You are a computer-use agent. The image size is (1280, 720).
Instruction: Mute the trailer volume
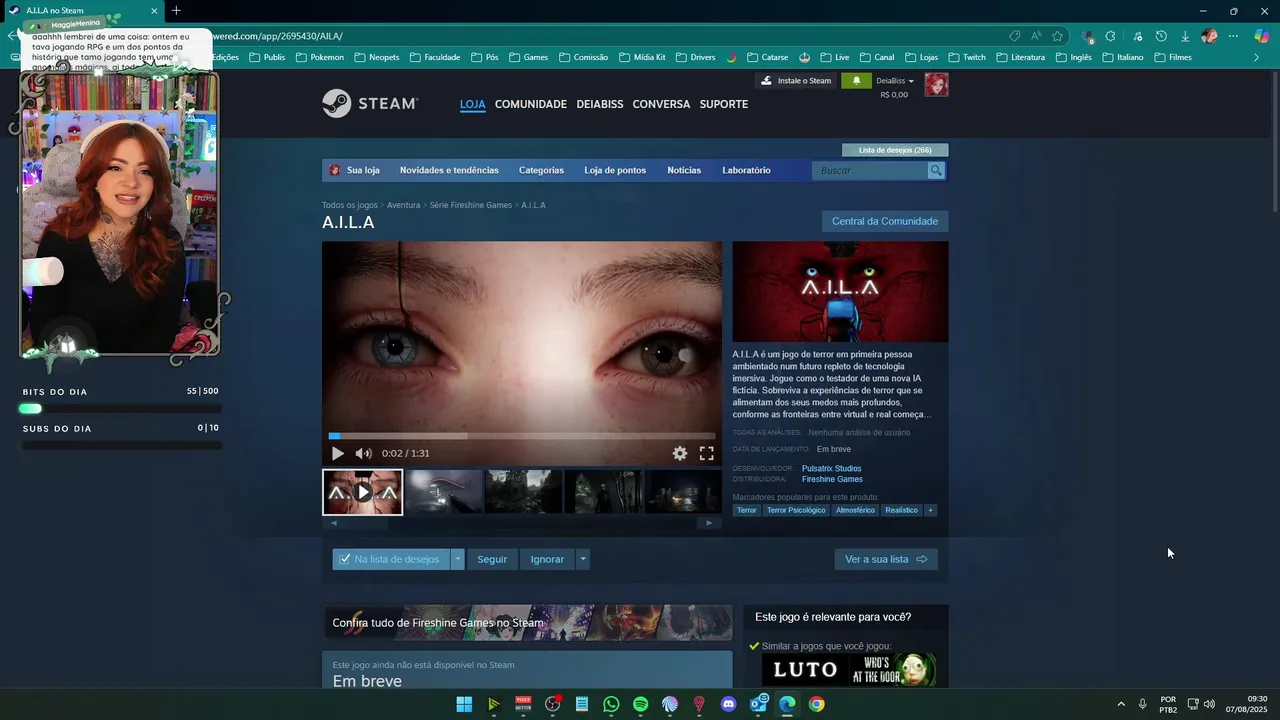point(363,453)
